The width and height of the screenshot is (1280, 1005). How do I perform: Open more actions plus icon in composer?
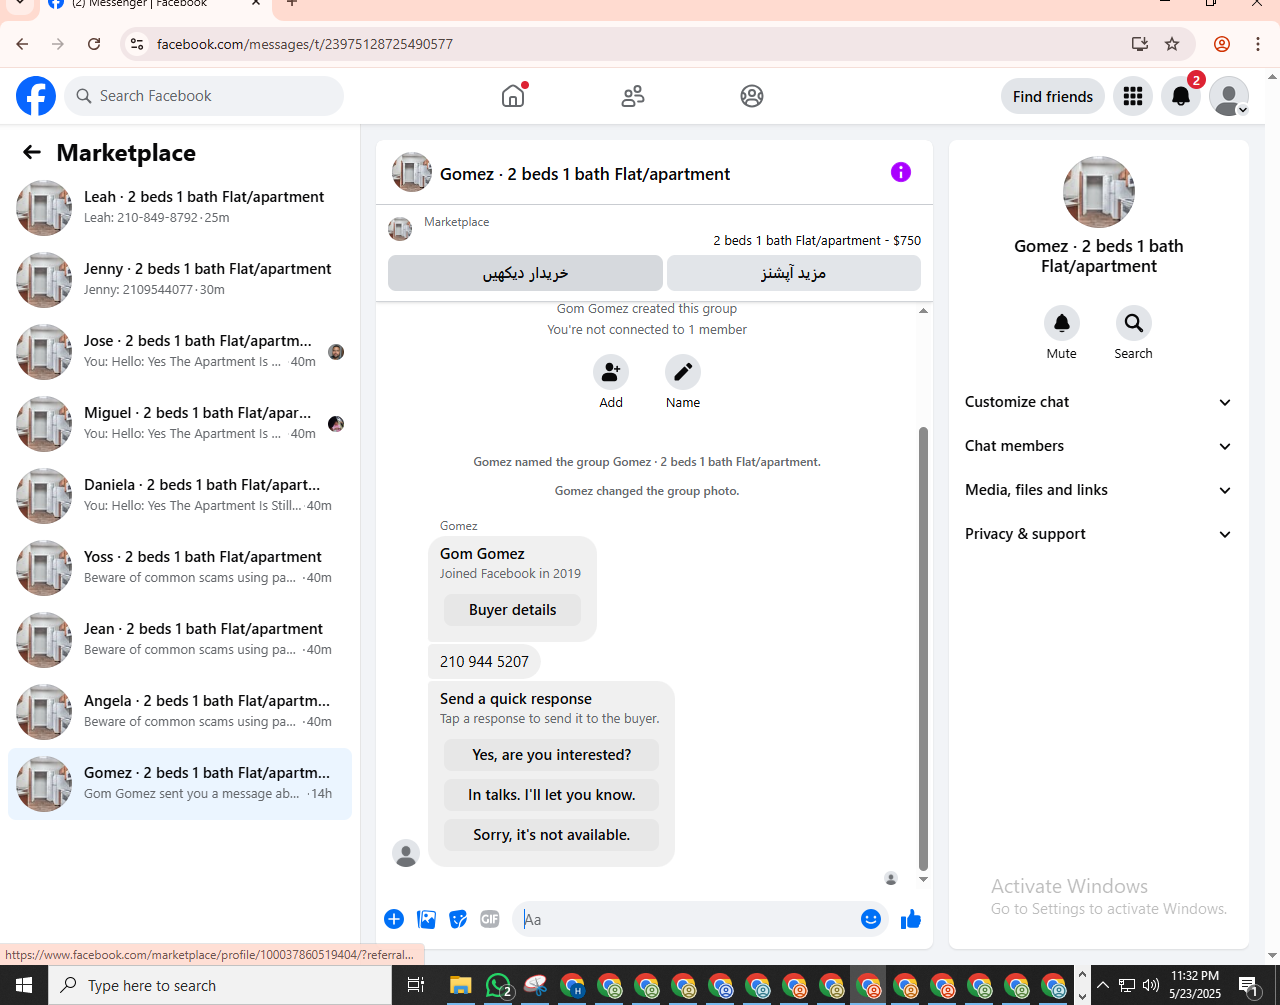tap(394, 919)
